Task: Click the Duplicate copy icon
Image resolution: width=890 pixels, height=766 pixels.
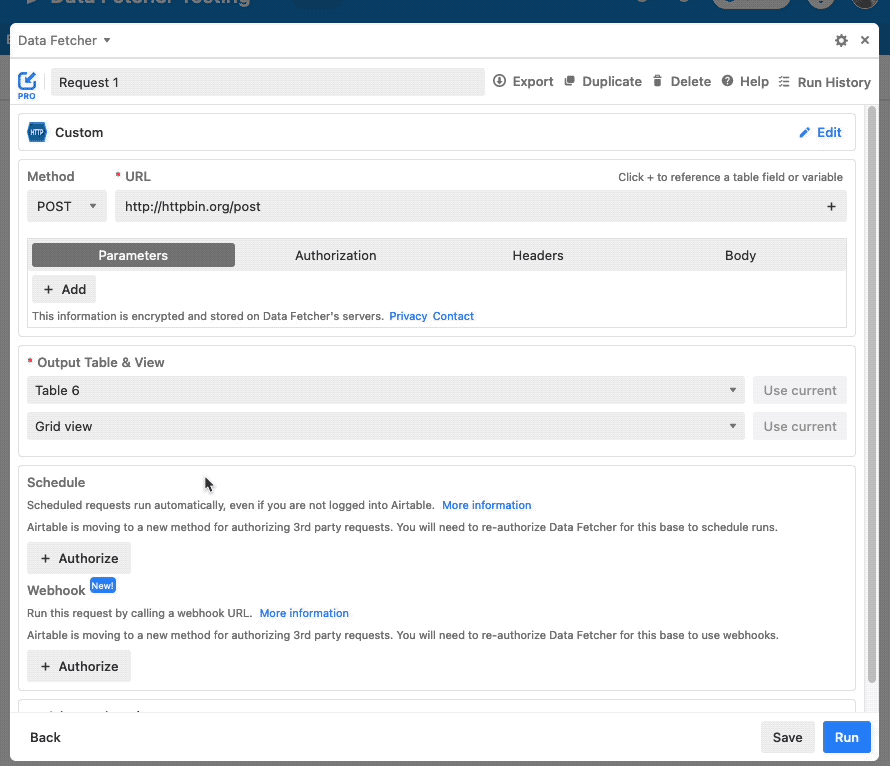Action: [x=569, y=81]
